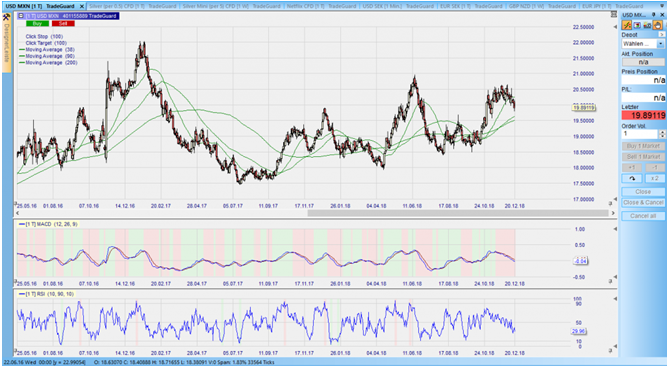Switch to the USD SEK [1 Min.] tab
Viewport: 667px width, 366px height.
point(398,6)
